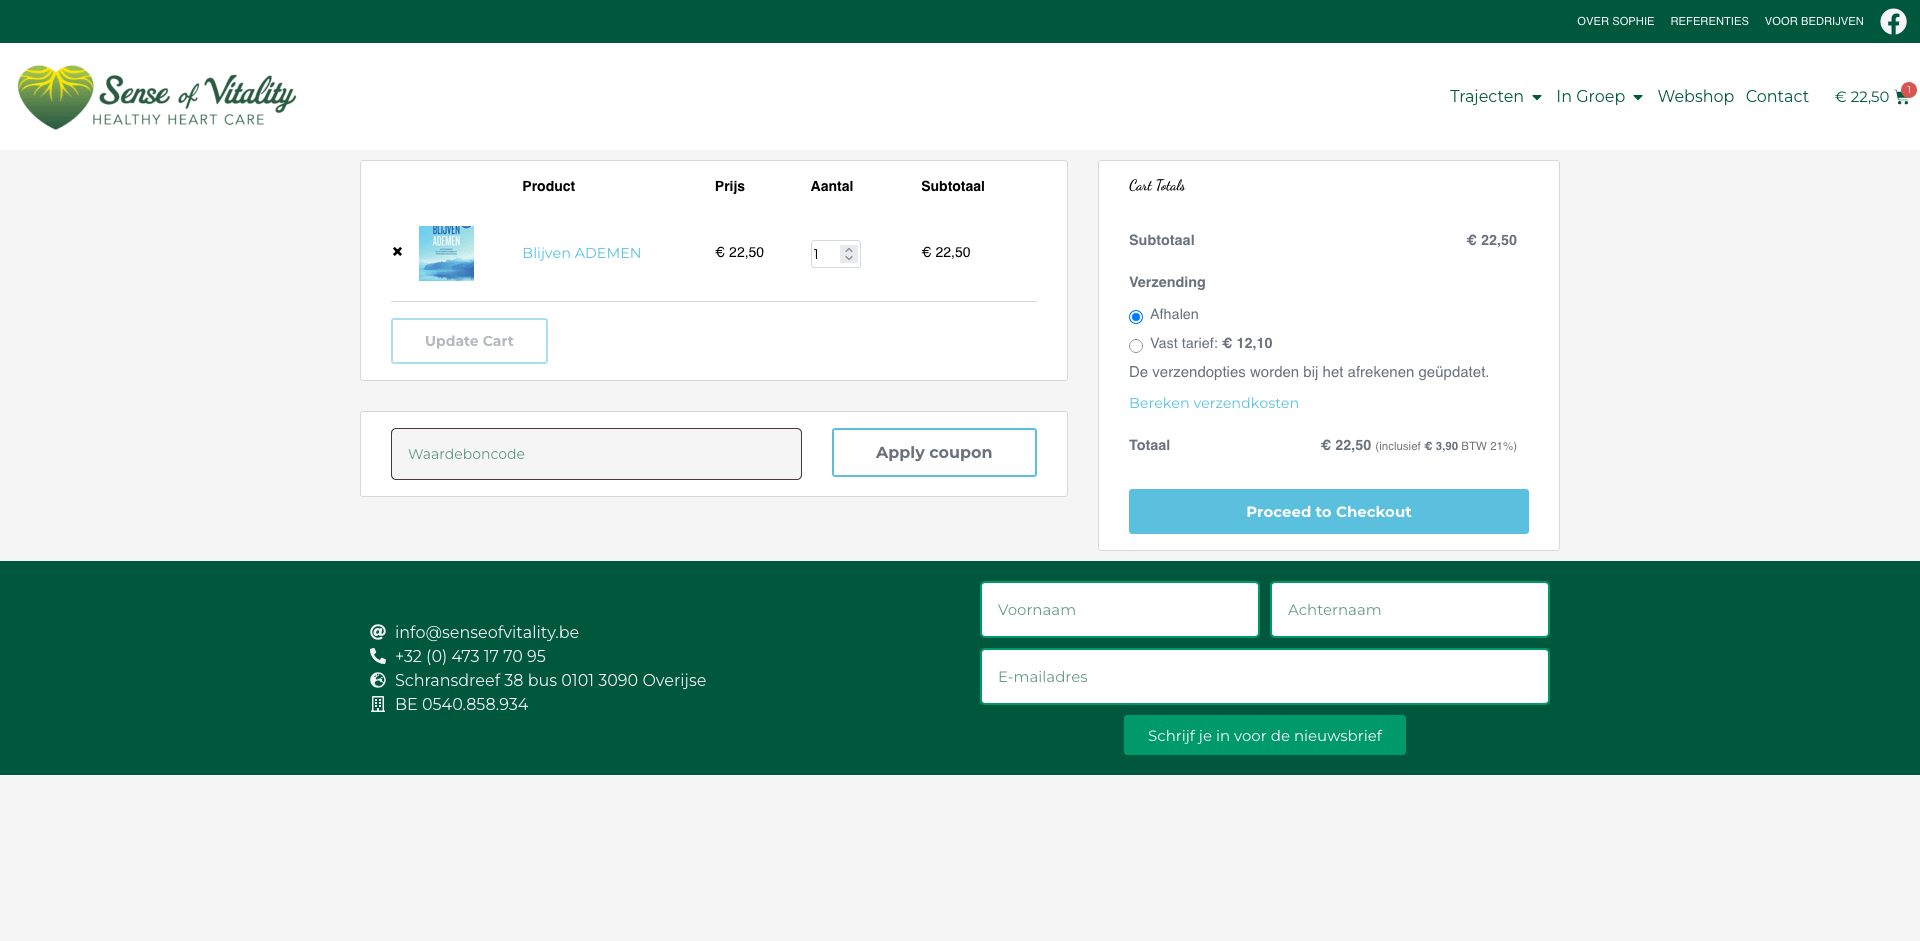Click the Apply coupon button
The height and width of the screenshot is (941, 1920).
click(934, 453)
